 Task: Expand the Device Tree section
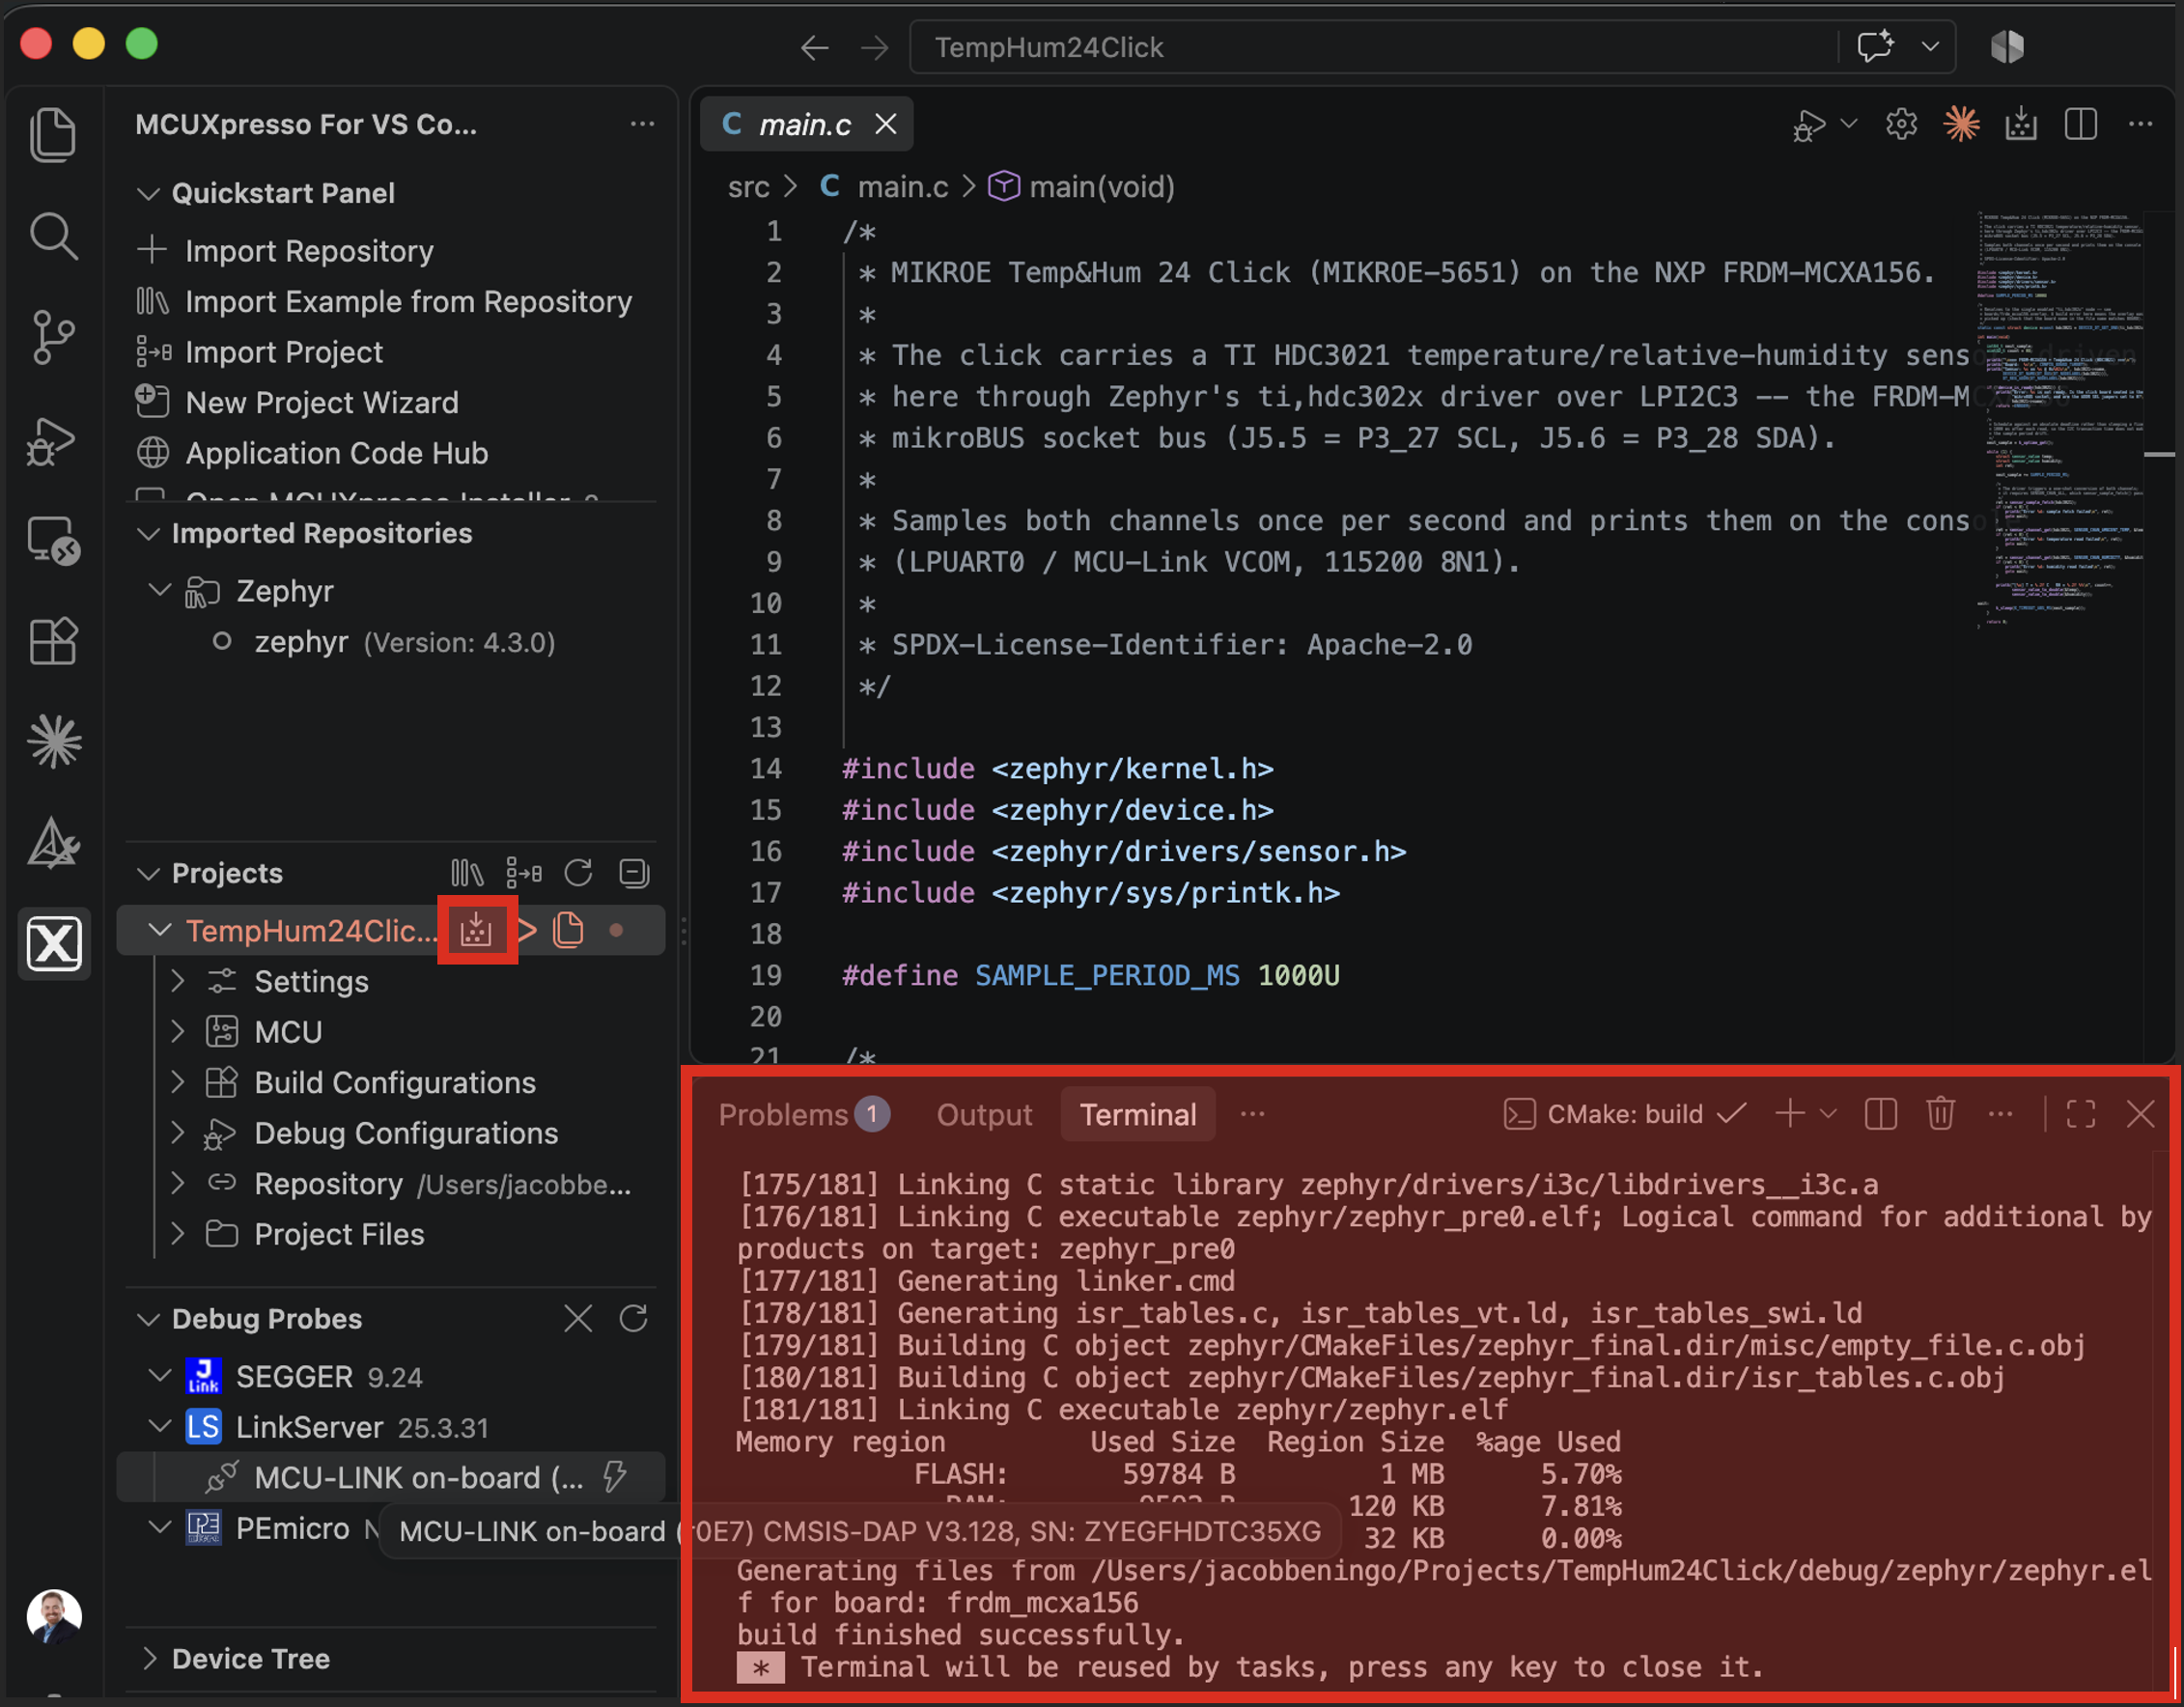point(148,1658)
